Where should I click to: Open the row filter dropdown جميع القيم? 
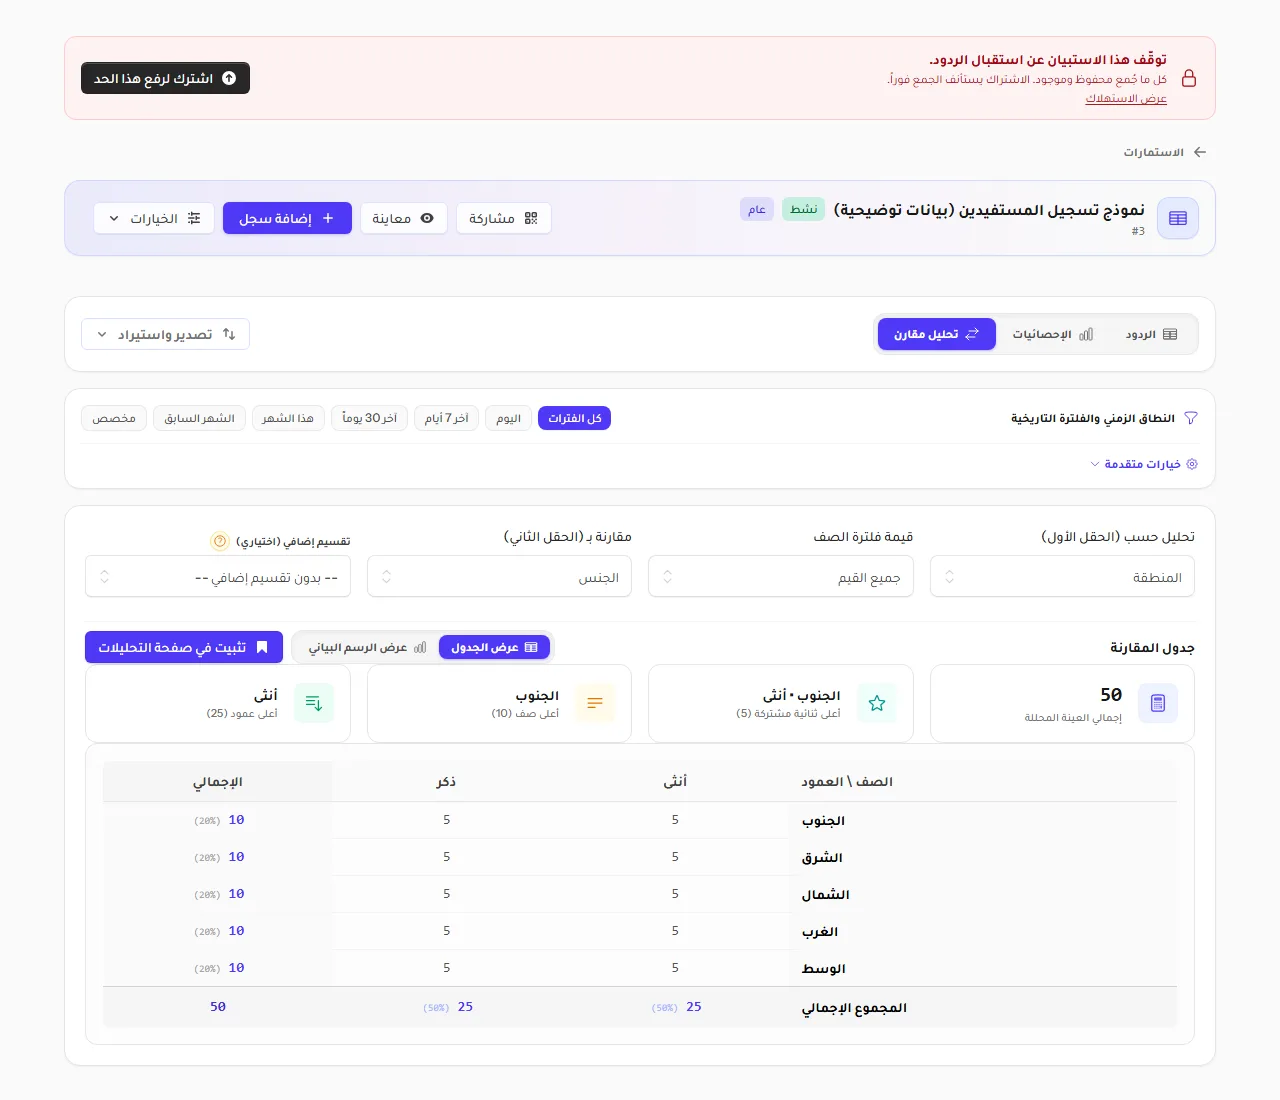[x=781, y=577]
